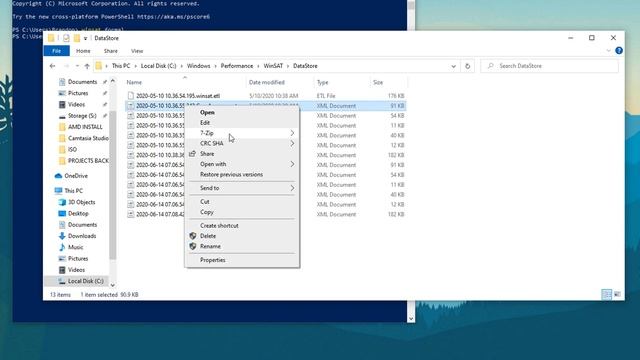Open pinned Pictures in Quick access
This screenshot has width=640, height=360.
click(78, 93)
